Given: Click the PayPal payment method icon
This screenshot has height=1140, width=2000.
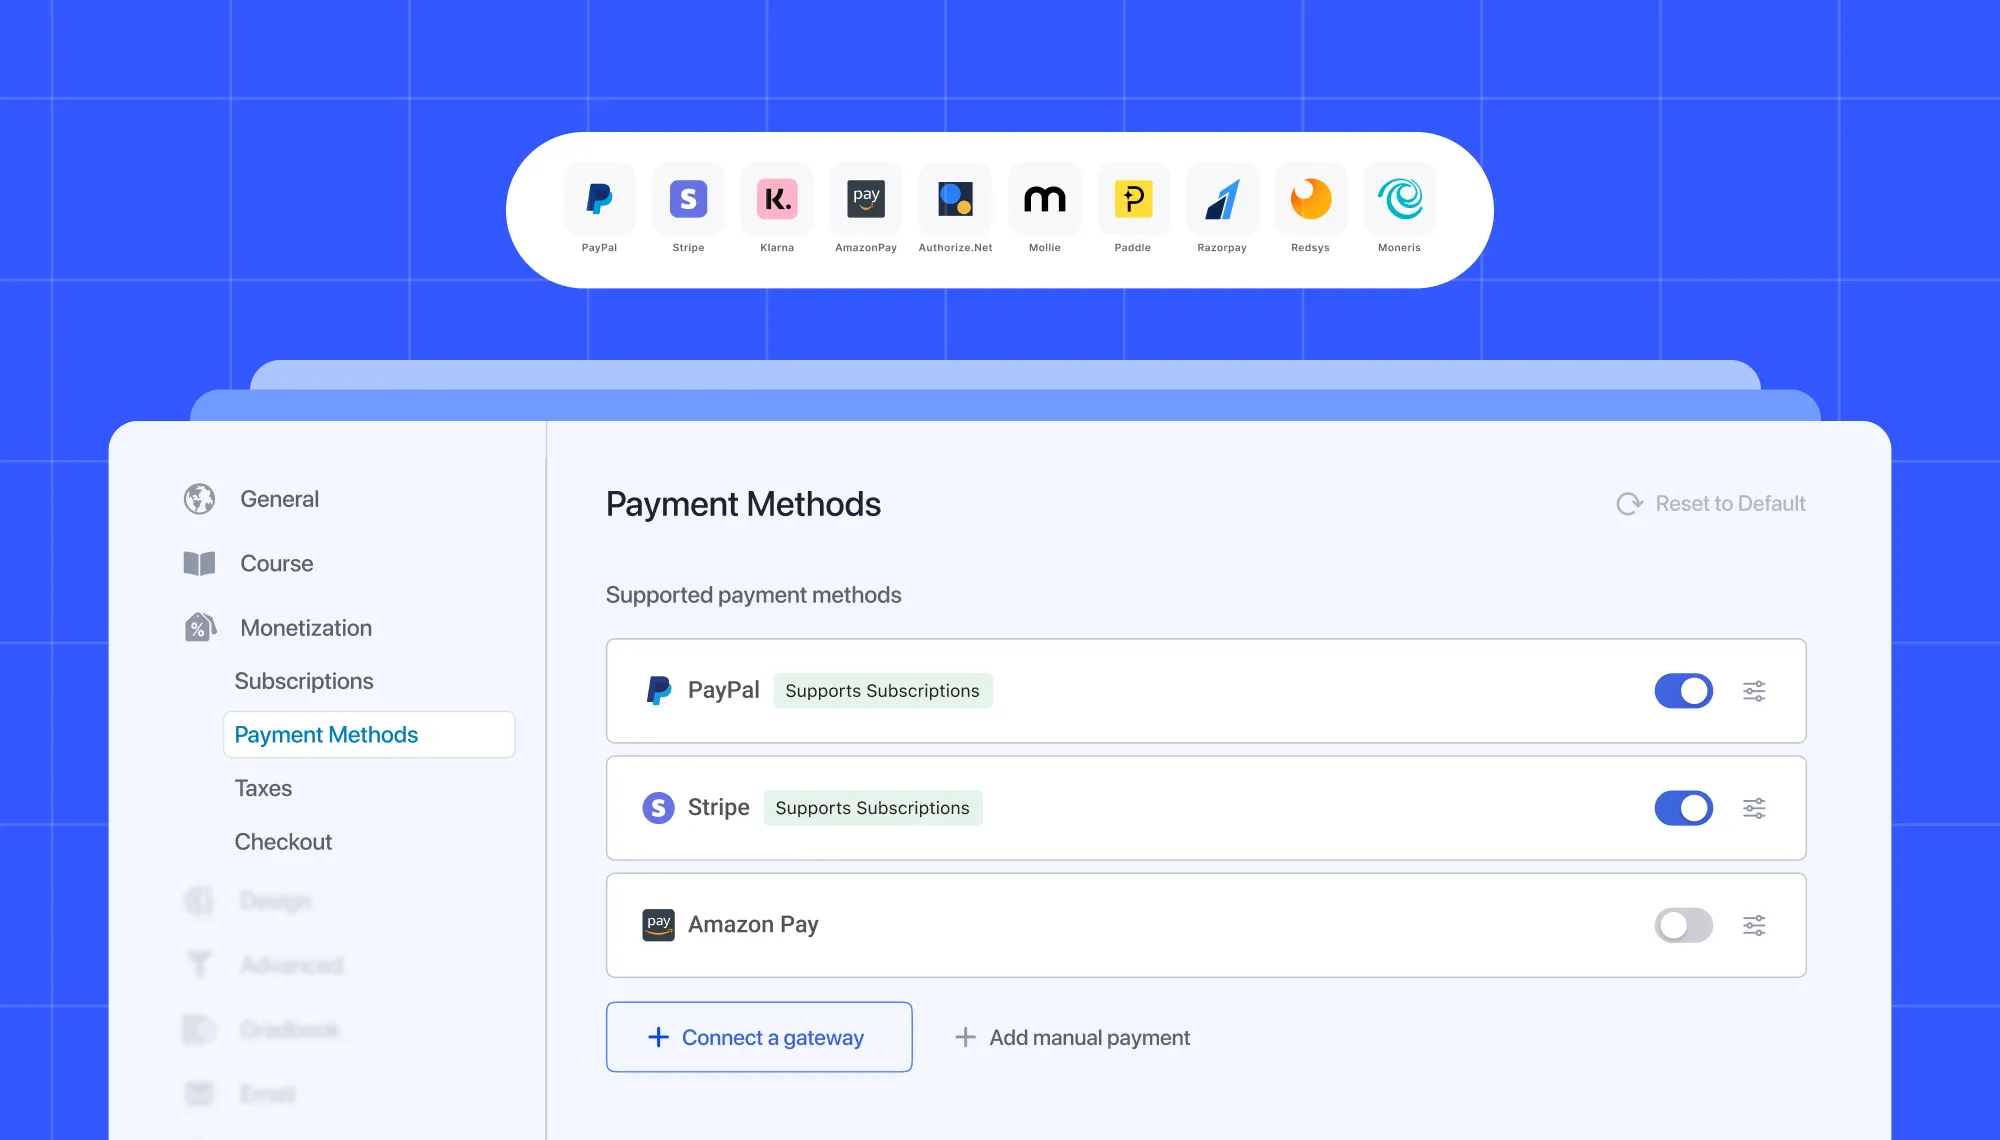Looking at the screenshot, I should point(659,691).
